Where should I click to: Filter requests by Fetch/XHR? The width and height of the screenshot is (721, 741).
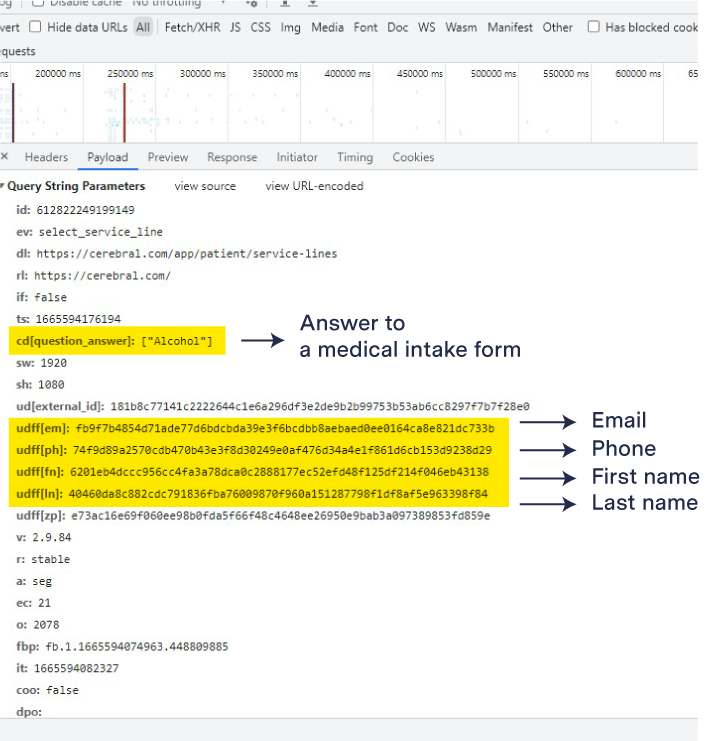point(192,27)
